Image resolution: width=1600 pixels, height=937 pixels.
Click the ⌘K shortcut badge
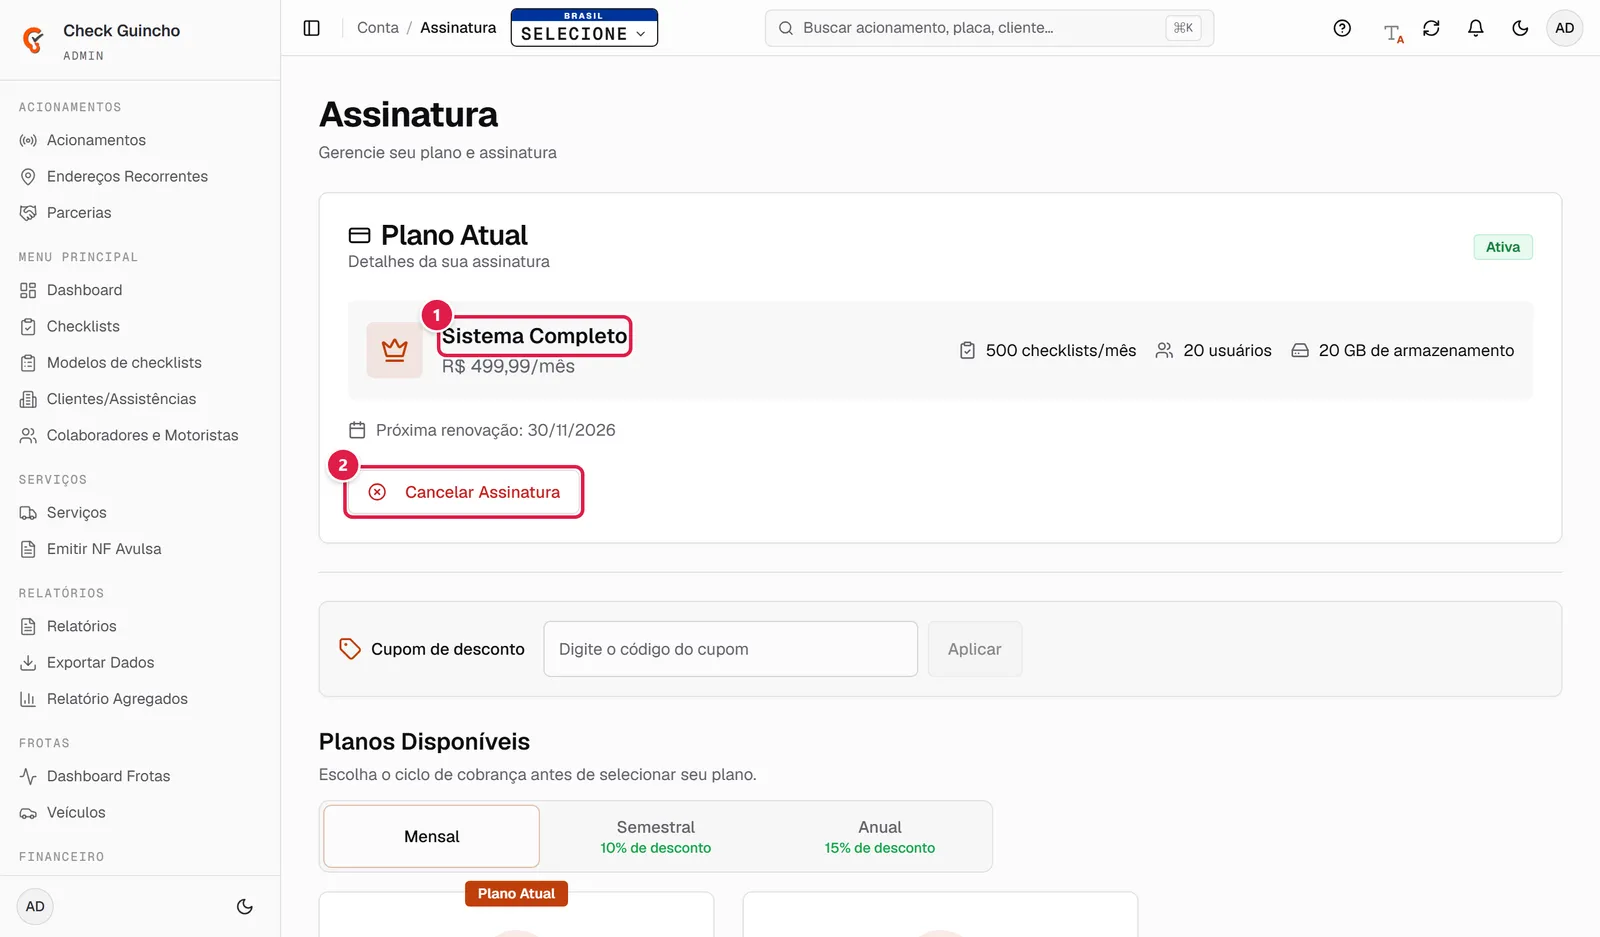pyautogui.click(x=1183, y=28)
